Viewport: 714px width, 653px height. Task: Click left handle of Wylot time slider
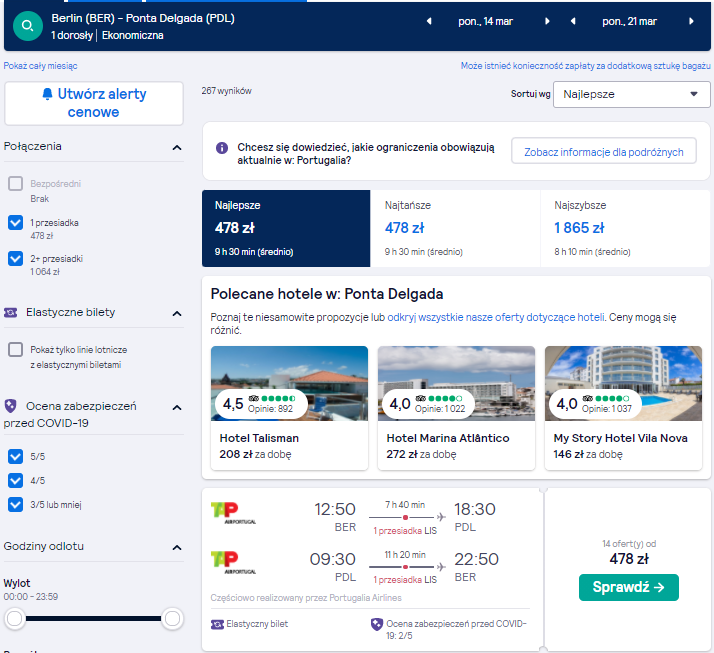coord(15,618)
